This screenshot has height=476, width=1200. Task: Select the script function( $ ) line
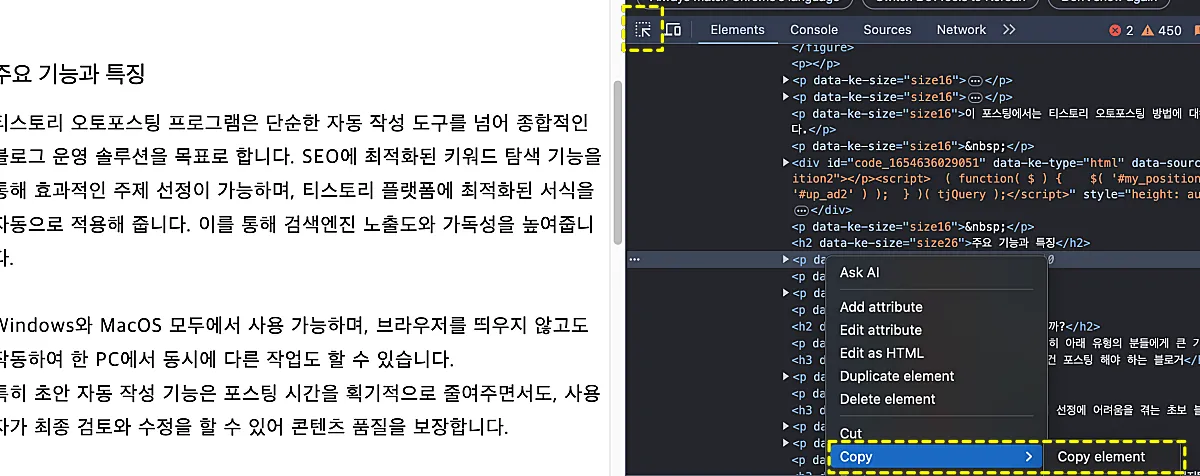tap(995, 178)
